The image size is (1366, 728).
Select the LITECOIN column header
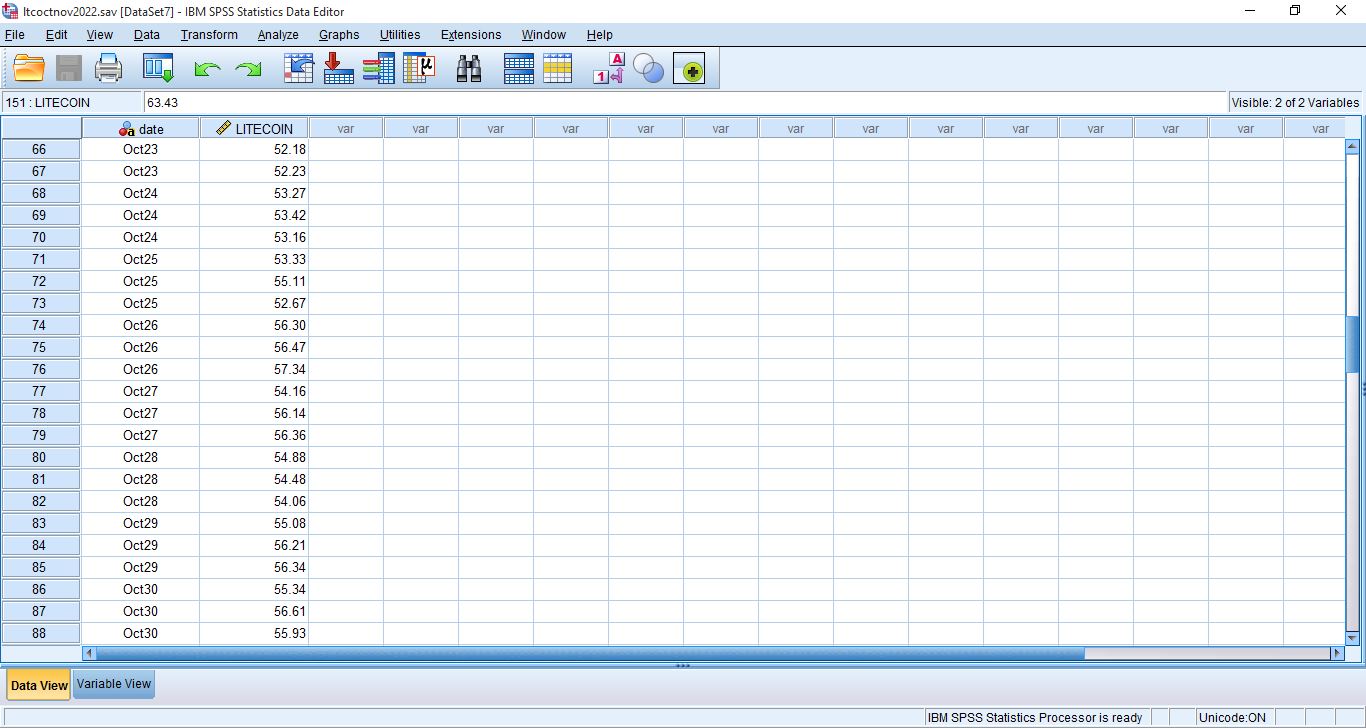[x=255, y=128]
